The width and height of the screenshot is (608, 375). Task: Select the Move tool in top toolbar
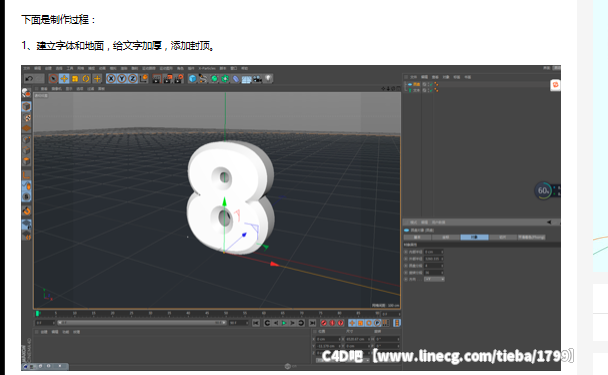(64, 79)
